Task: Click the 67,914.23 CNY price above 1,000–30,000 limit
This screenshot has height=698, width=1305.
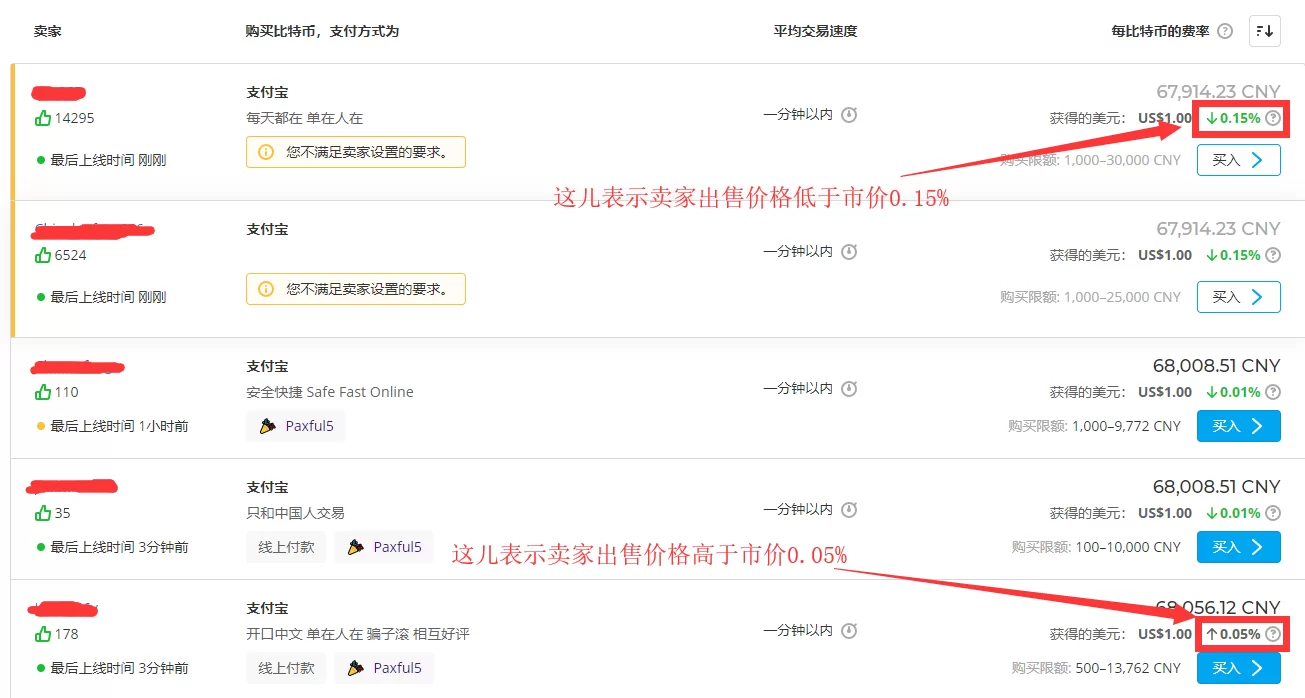Action: pyautogui.click(x=1218, y=91)
